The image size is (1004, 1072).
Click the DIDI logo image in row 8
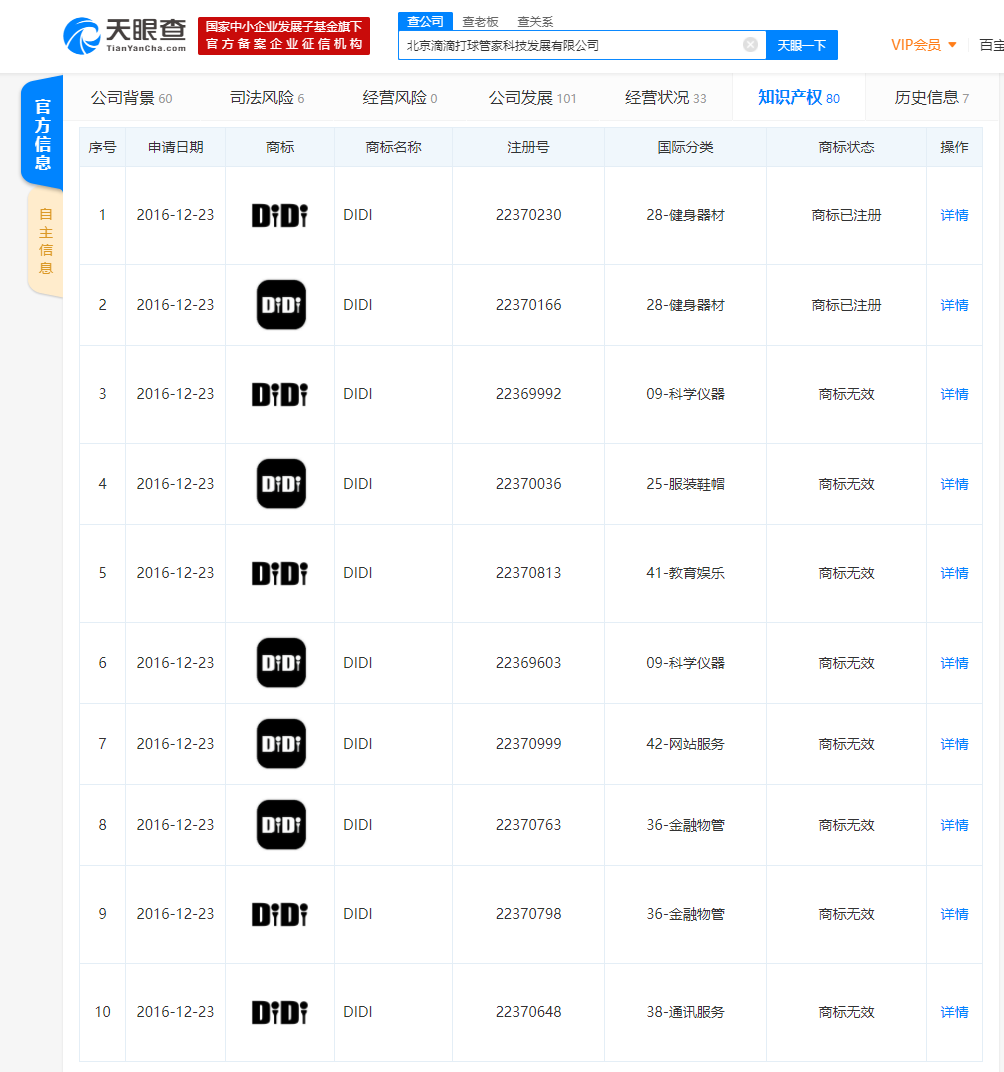click(281, 825)
